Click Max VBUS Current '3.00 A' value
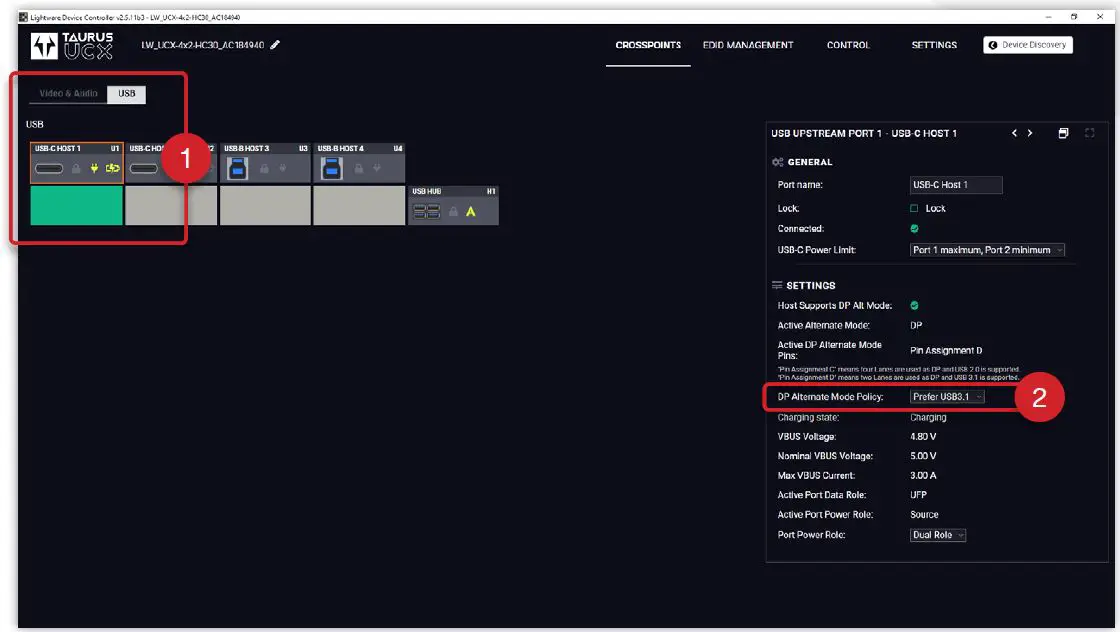 click(x=923, y=475)
